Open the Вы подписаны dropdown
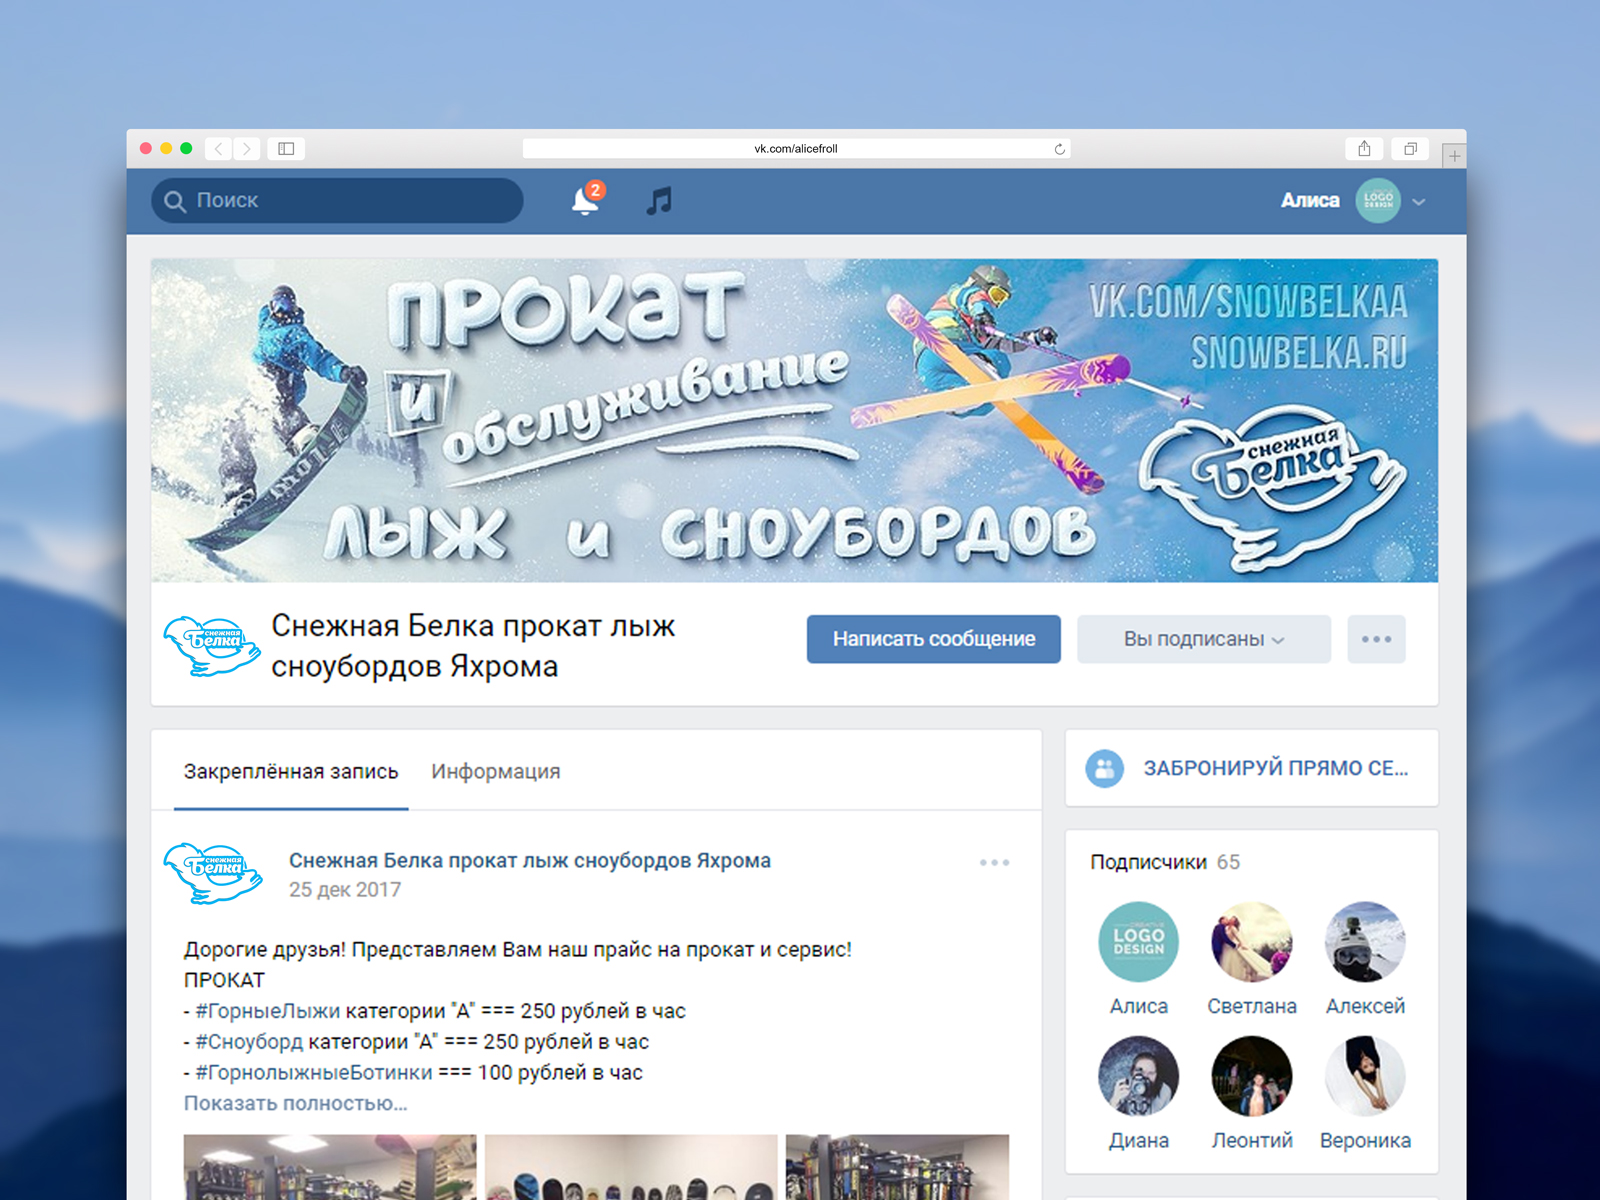 (x=1204, y=639)
